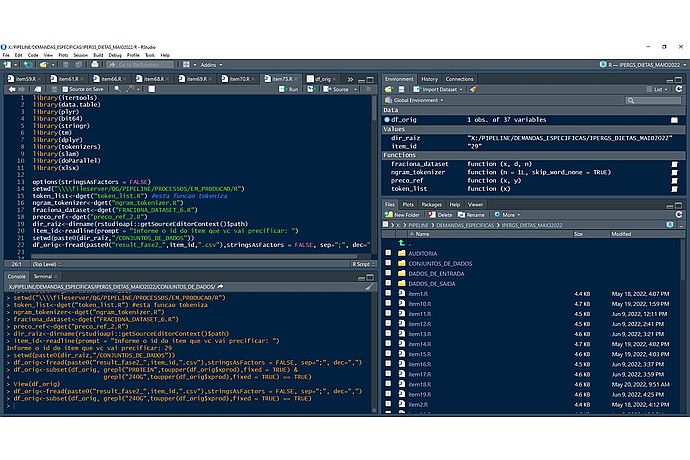Open fraciona_dataset function source icon
This screenshot has height=460, width=690.
(674, 164)
